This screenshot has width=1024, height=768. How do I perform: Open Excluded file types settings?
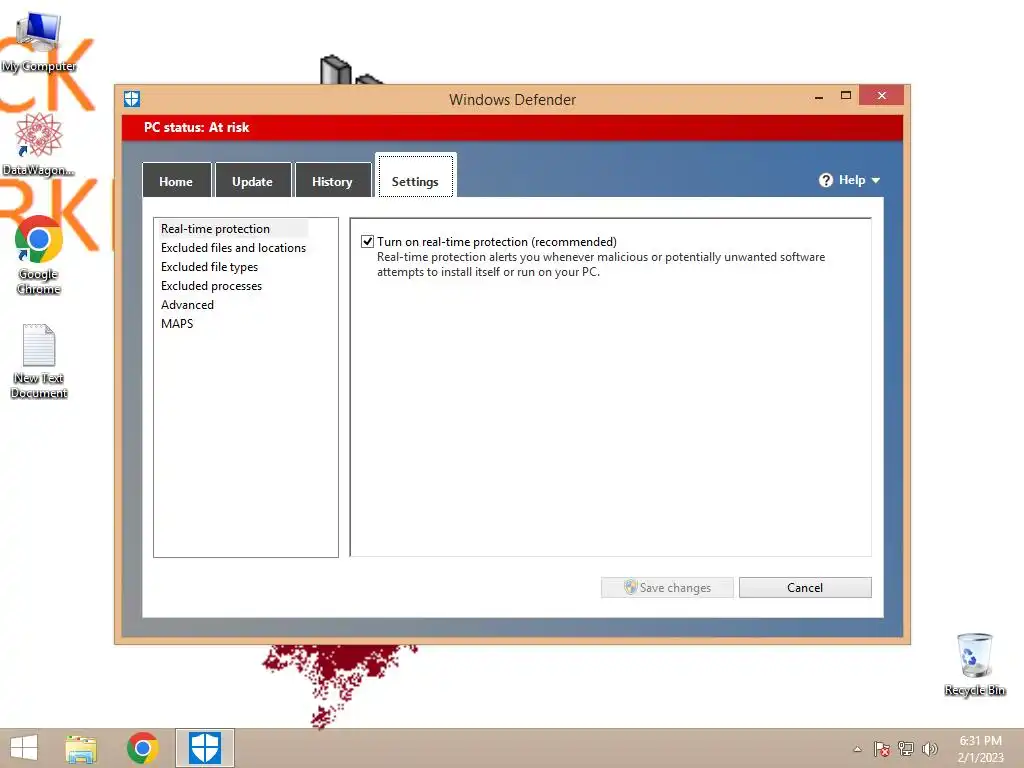(209, 266)
